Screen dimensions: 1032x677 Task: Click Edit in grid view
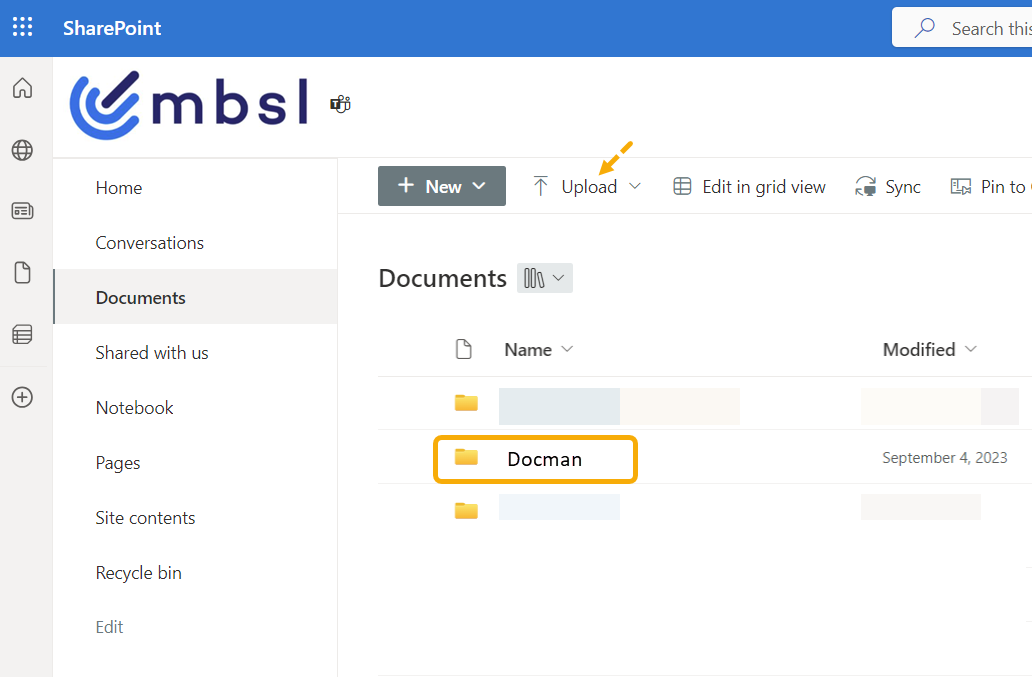click(749, 187)
